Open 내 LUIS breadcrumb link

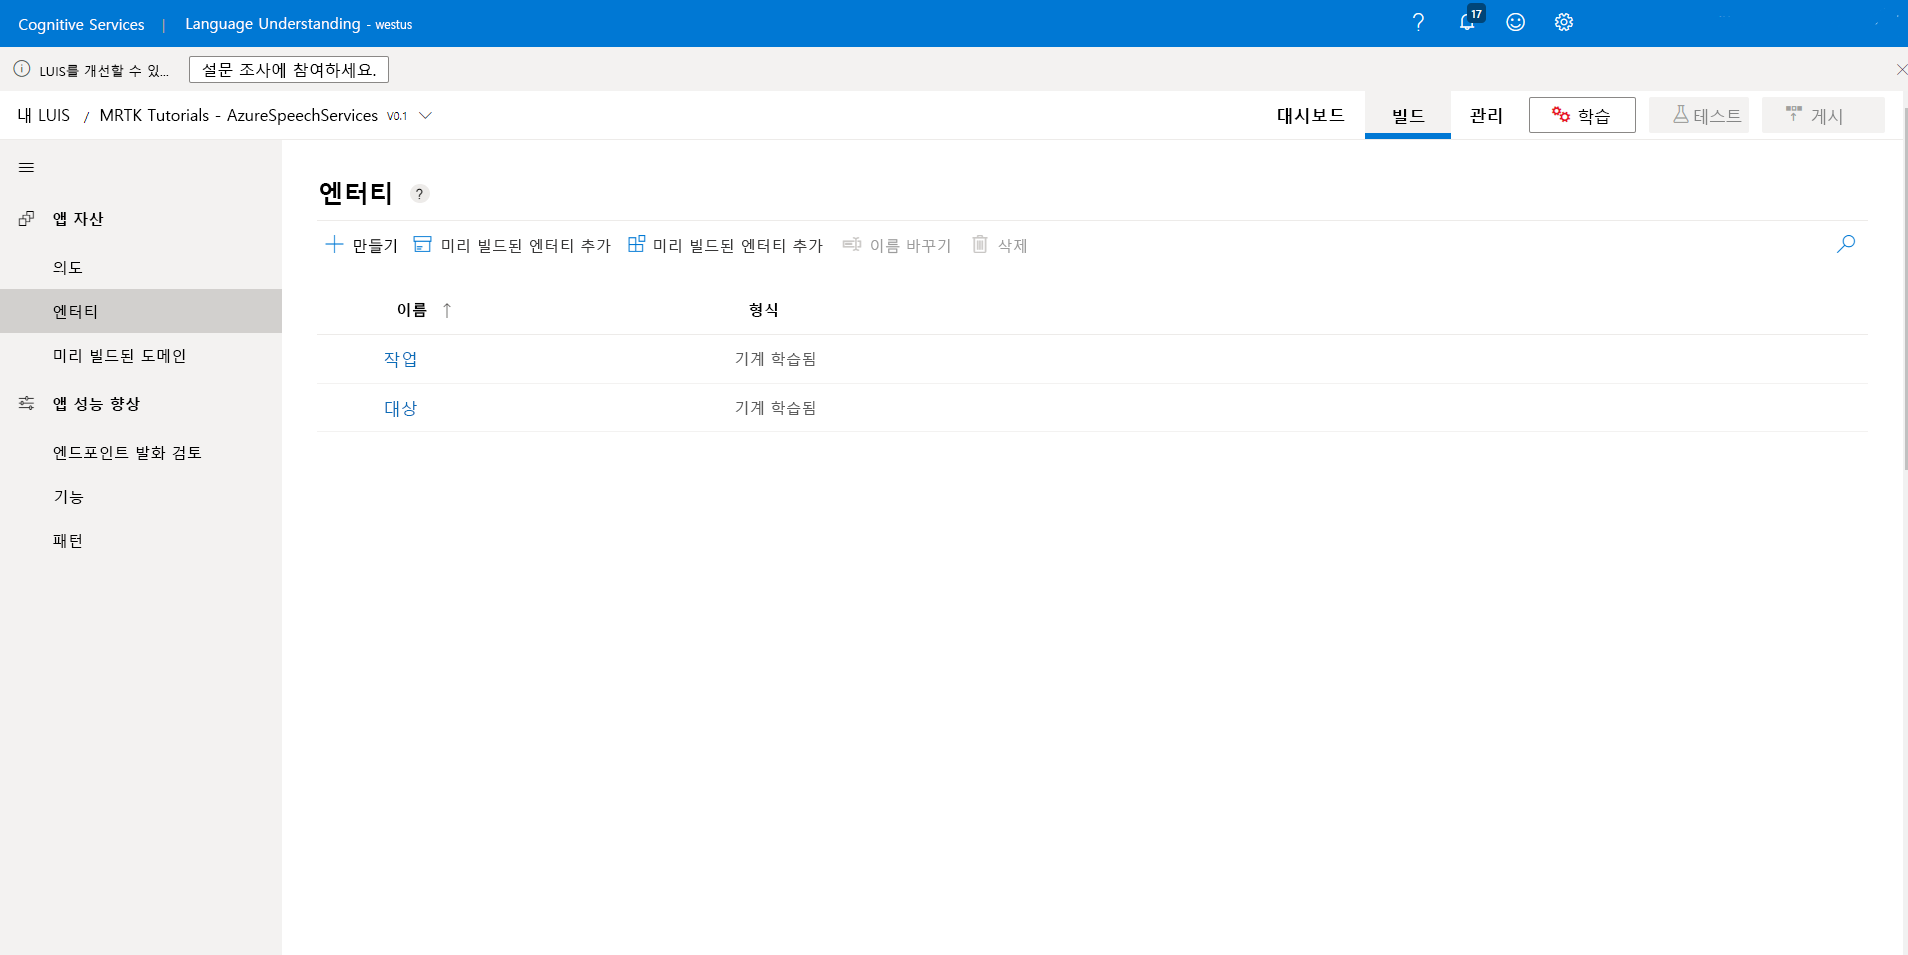pos(43,115)
